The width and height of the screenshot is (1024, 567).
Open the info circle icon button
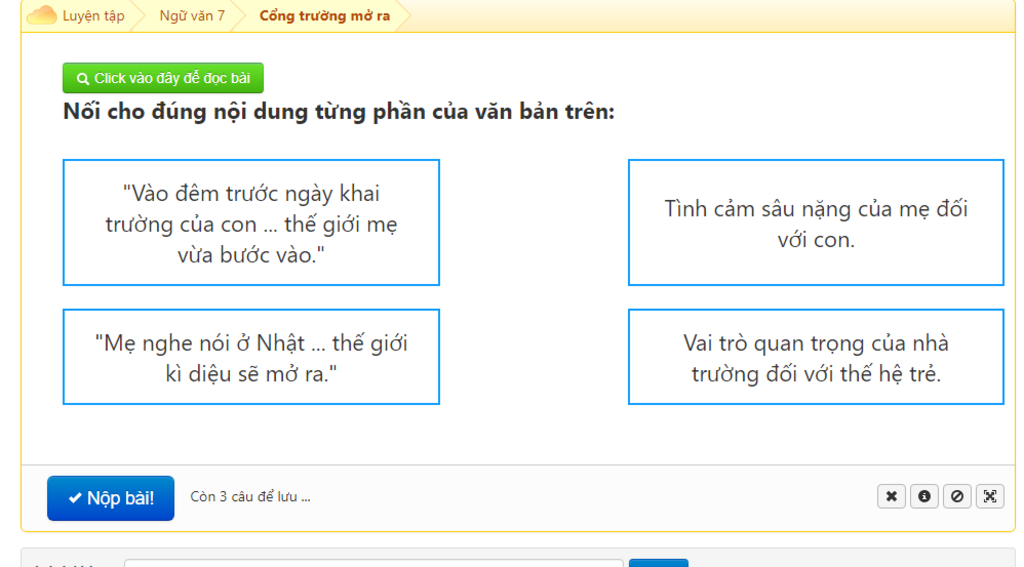pyautogui.click(x=924, y=496)
